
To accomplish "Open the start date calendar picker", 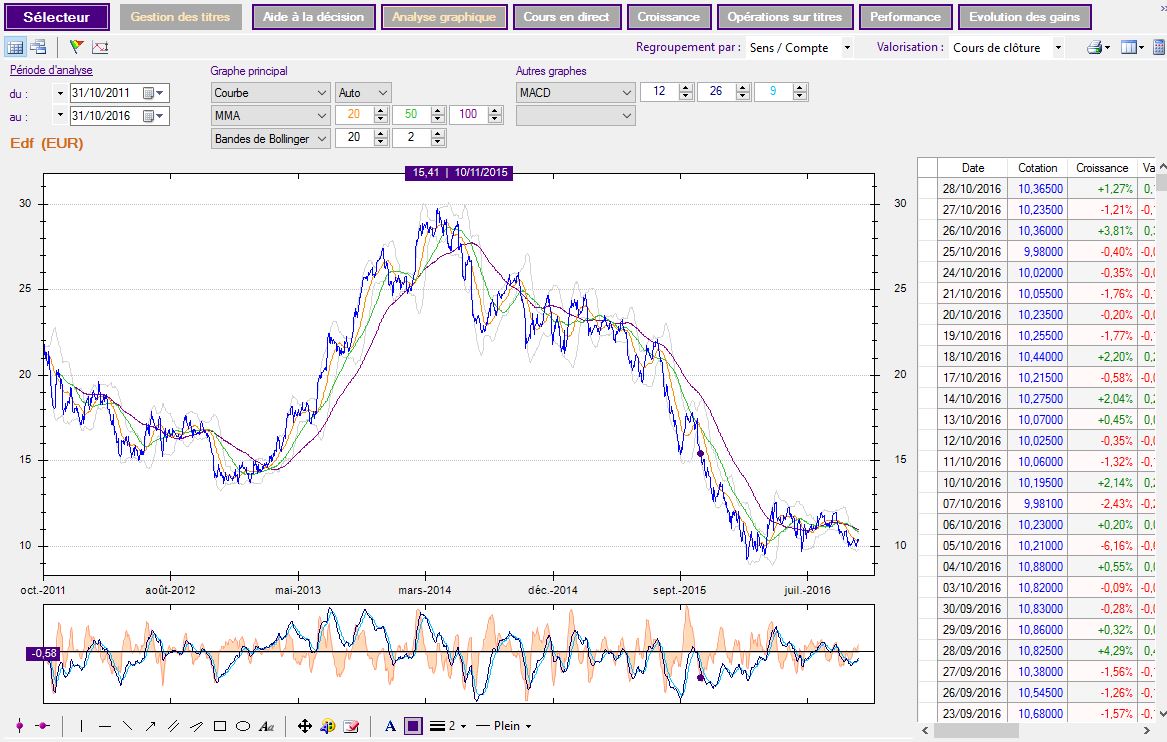I will (x=149, y=92).
